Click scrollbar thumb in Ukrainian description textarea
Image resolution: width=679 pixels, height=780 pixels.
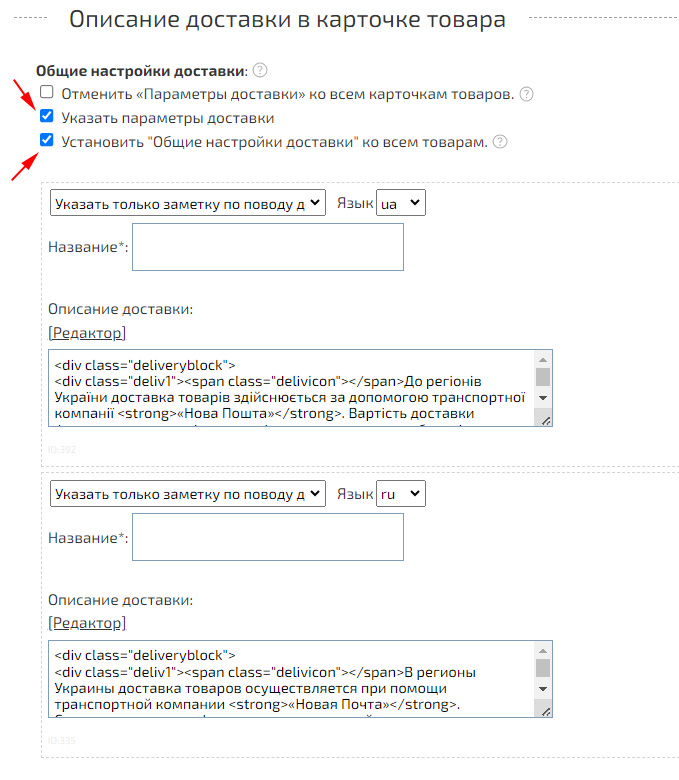(x=543, y=376)
